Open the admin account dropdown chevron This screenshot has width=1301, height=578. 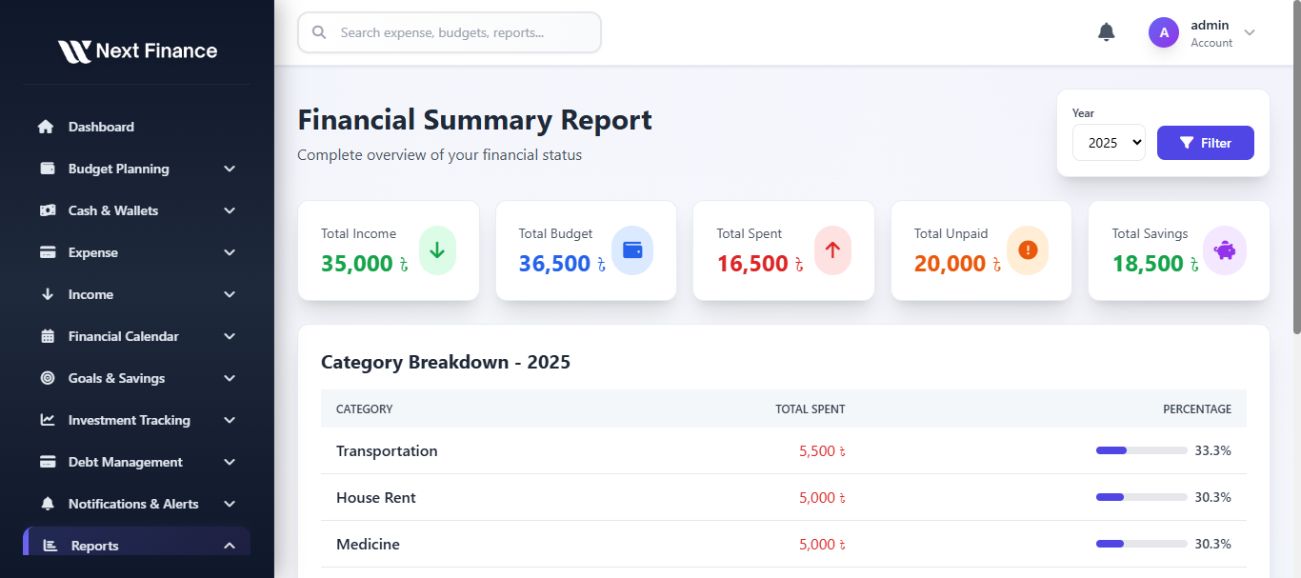(1249, 33)
